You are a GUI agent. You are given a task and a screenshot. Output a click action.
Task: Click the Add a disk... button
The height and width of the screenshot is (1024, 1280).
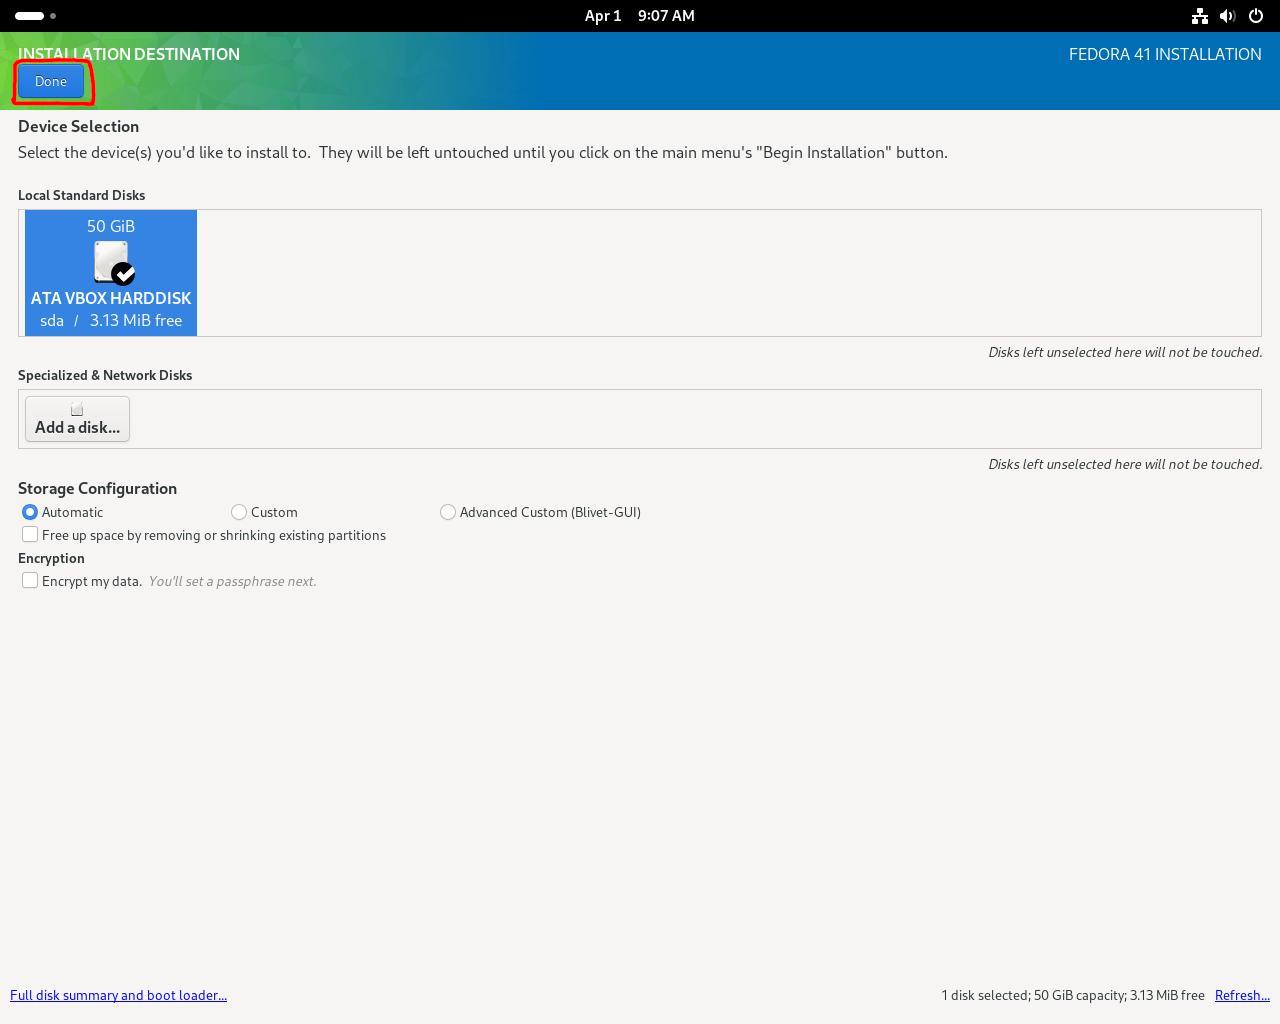pyautogui.click(x=77, y=419)
